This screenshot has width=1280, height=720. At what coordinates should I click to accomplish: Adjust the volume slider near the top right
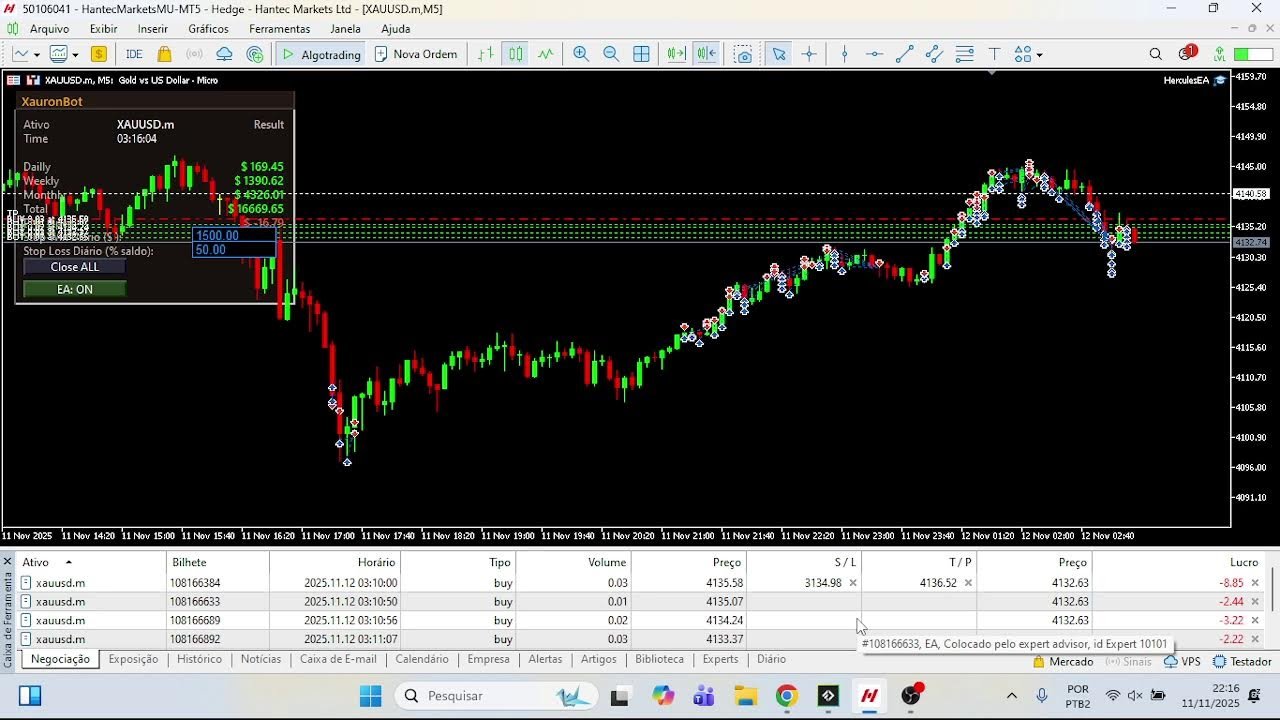coord(1245,54)
